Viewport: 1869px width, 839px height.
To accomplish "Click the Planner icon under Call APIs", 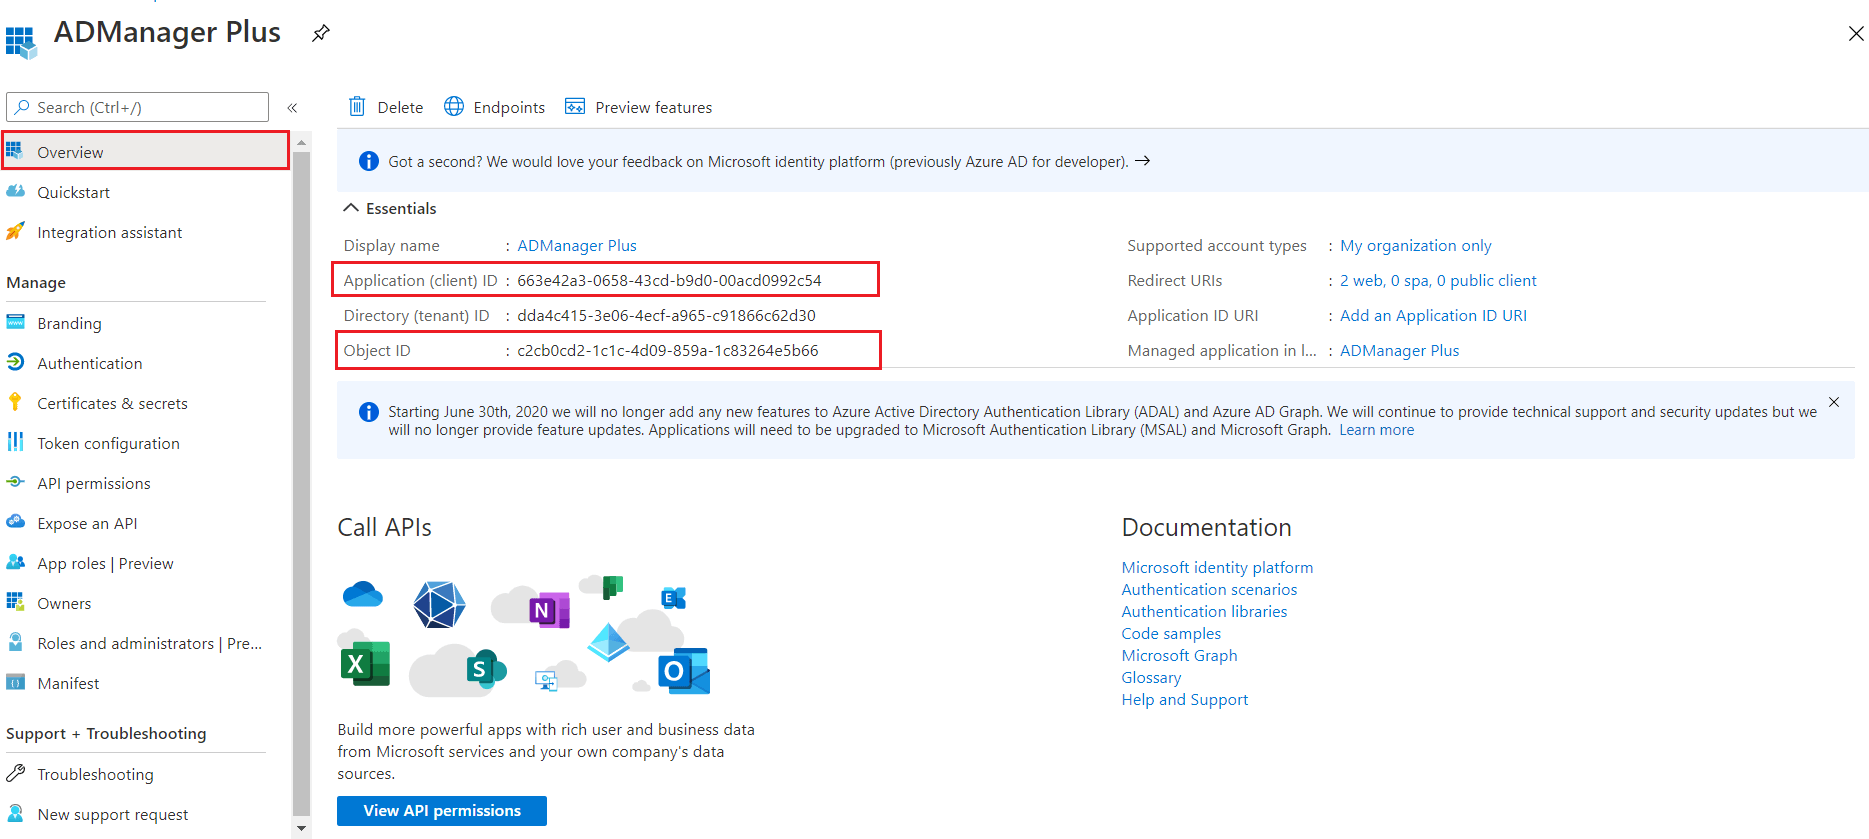I will [612, 587].
